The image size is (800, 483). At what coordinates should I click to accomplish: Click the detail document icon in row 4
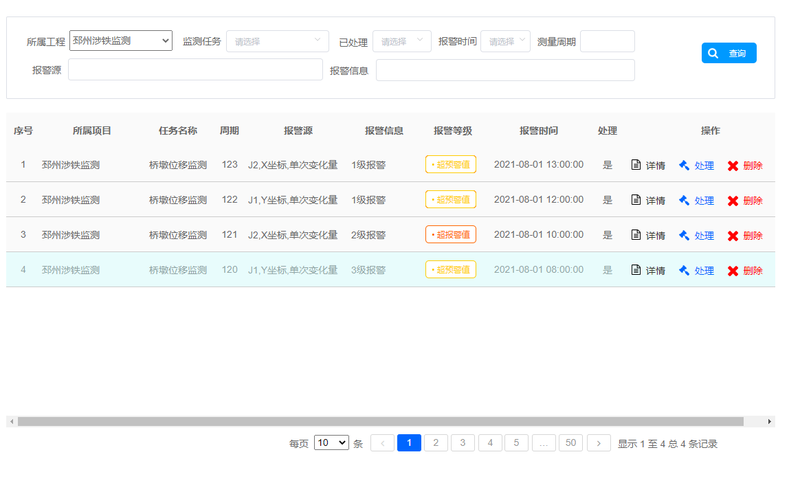click(x=636, y=270)
